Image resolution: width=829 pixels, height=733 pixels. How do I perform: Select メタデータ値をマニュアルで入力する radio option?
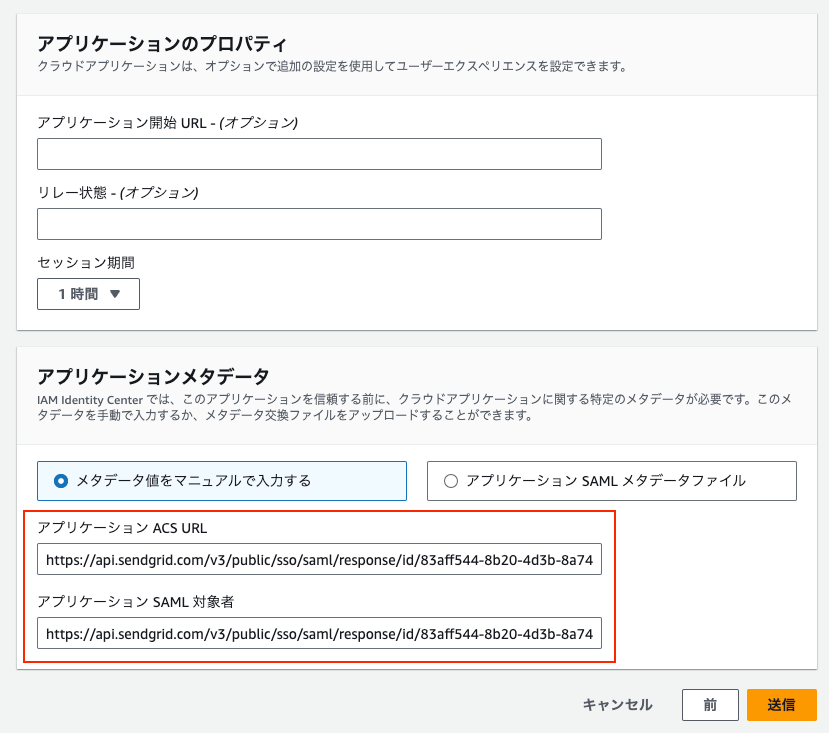[222, 481]
